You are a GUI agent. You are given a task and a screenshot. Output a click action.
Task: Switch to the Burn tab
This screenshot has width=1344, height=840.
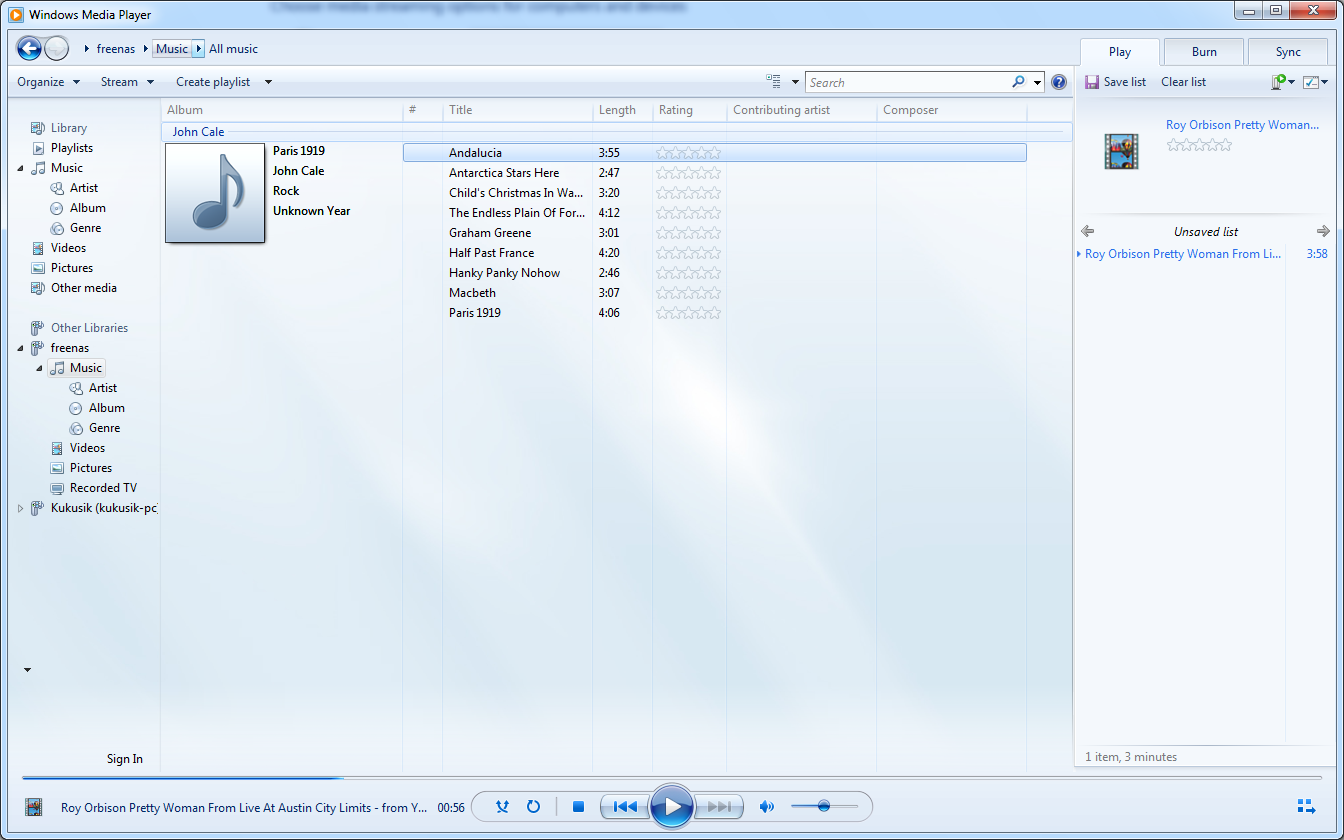[x=1204, y=52]
